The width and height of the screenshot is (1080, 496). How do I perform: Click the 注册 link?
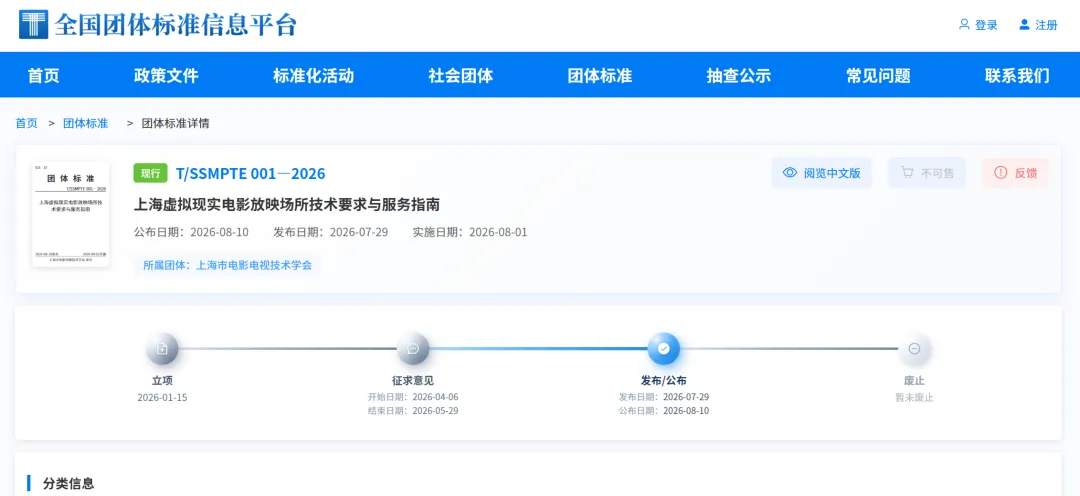[1046, 25]
